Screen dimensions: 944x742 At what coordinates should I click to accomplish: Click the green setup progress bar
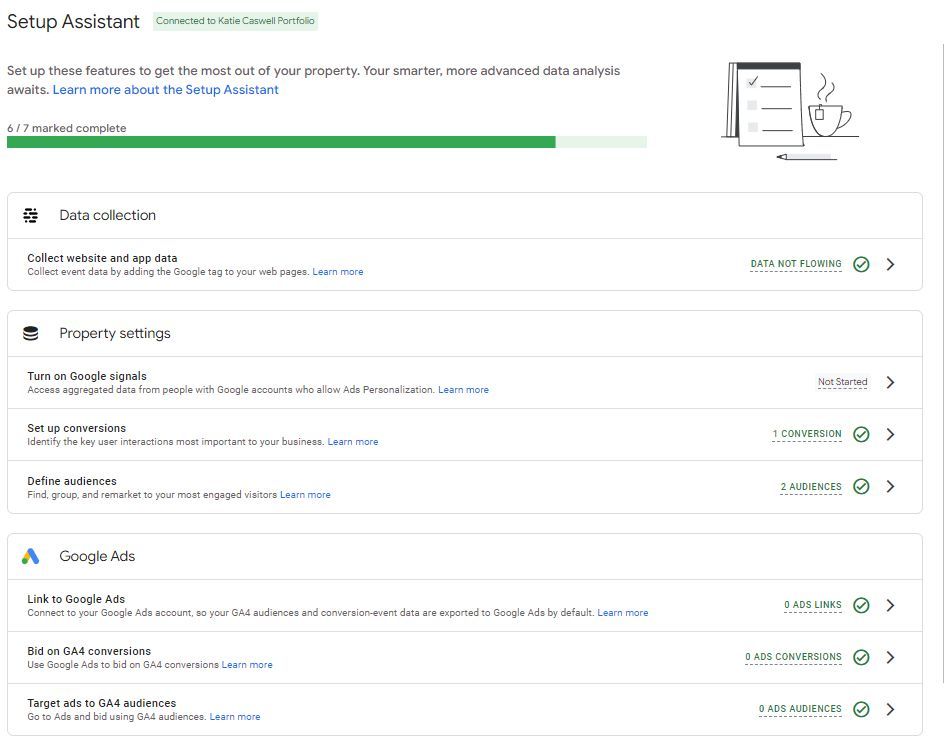(327, 142)
